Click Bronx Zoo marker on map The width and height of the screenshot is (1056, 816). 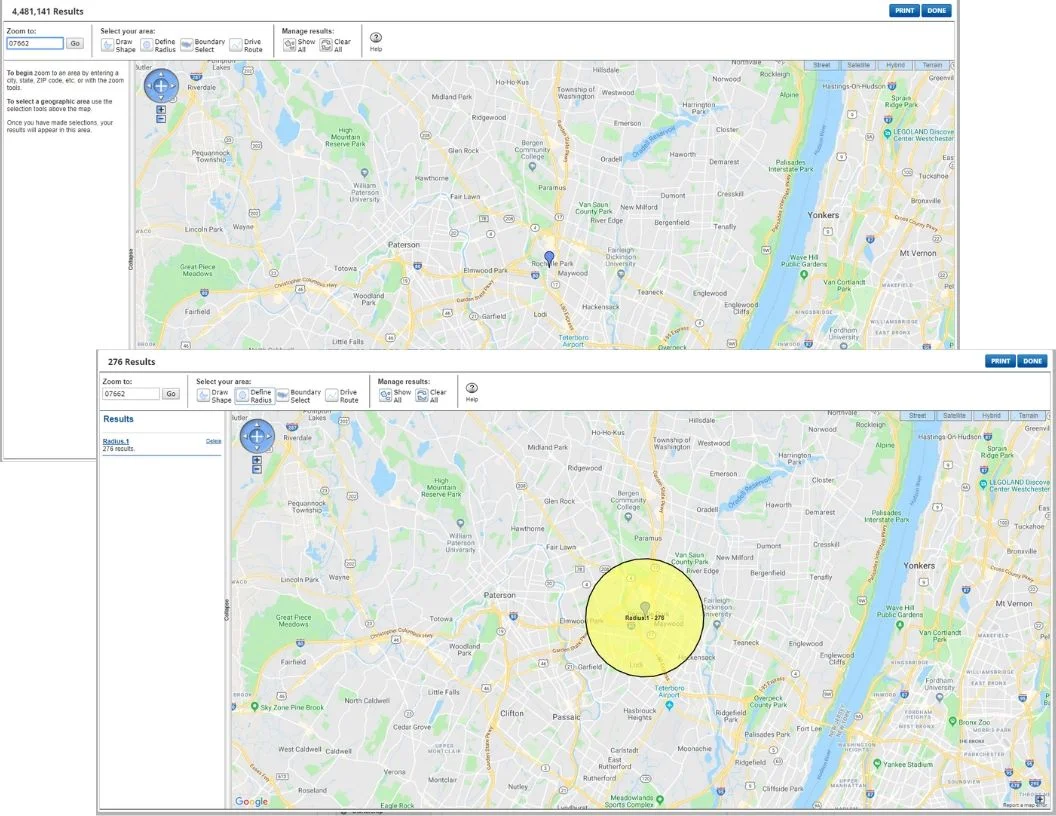952,721
